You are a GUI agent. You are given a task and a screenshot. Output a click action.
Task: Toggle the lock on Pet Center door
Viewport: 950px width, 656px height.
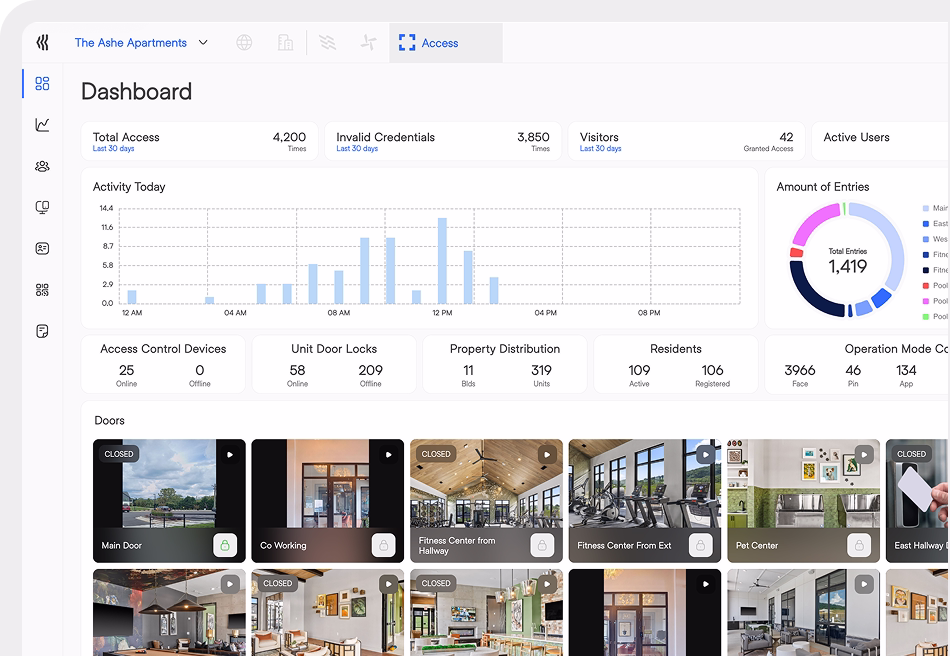(x=859, y=545)
